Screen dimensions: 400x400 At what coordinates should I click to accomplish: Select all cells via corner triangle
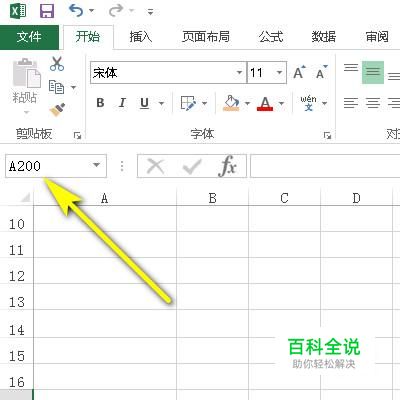click(x=25, y=198)
